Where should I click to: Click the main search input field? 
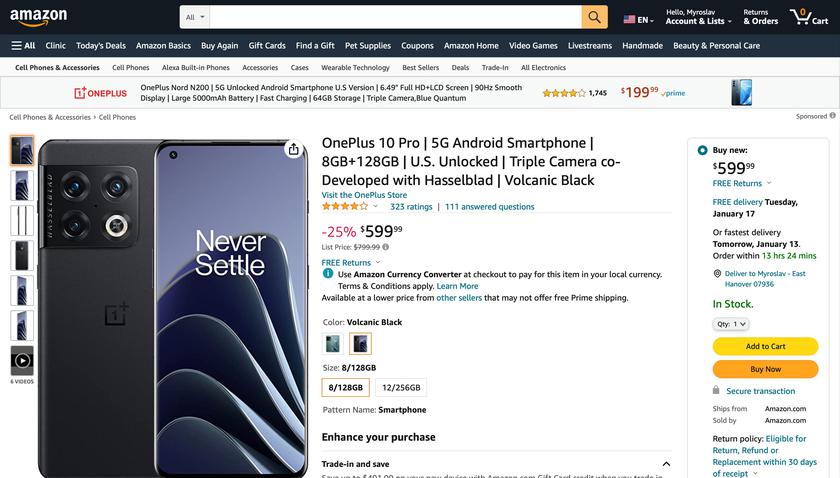(395, 17)
